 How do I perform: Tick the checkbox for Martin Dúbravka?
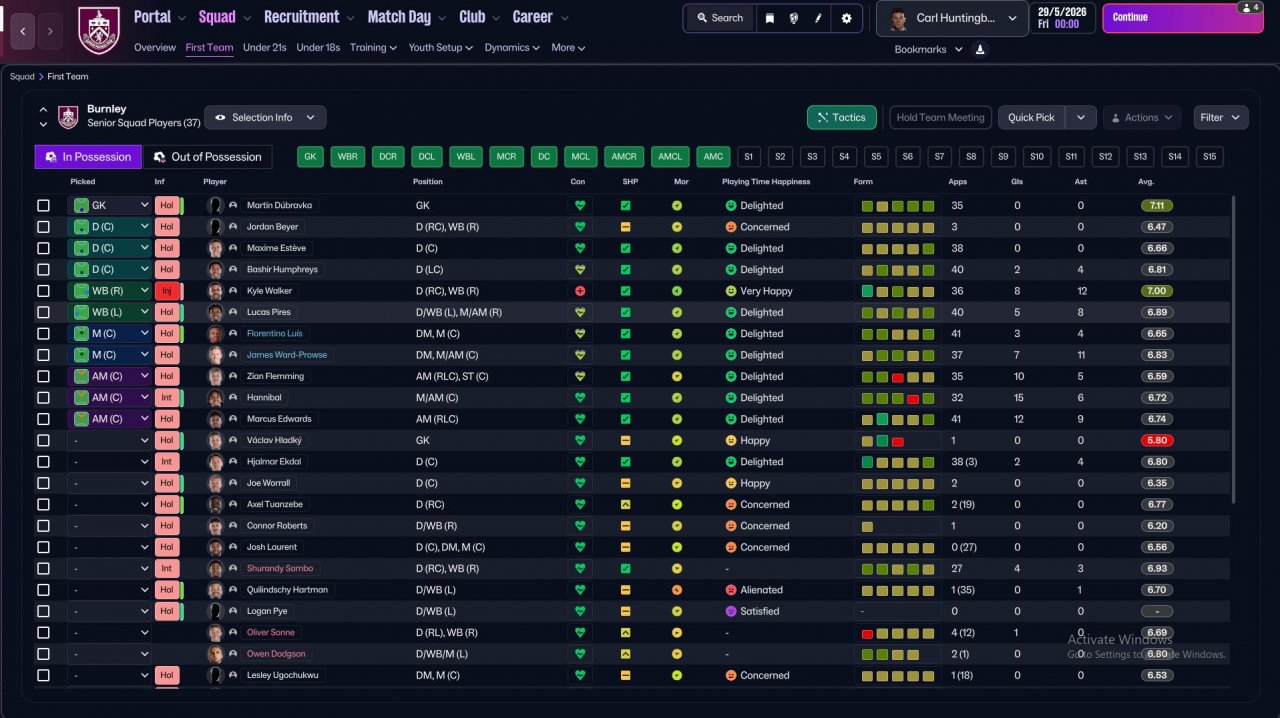click(x=43, y=205)
